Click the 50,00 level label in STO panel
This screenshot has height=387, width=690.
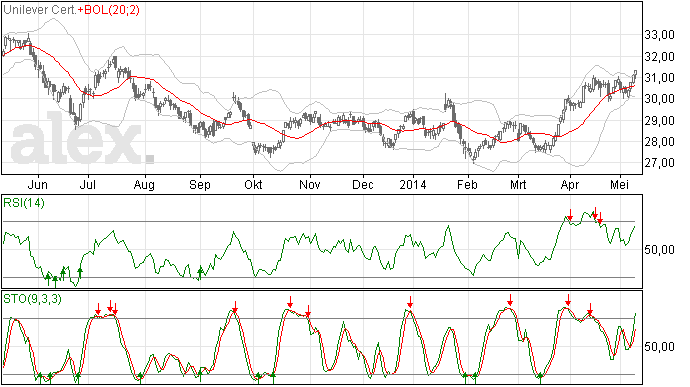point(659,346)
